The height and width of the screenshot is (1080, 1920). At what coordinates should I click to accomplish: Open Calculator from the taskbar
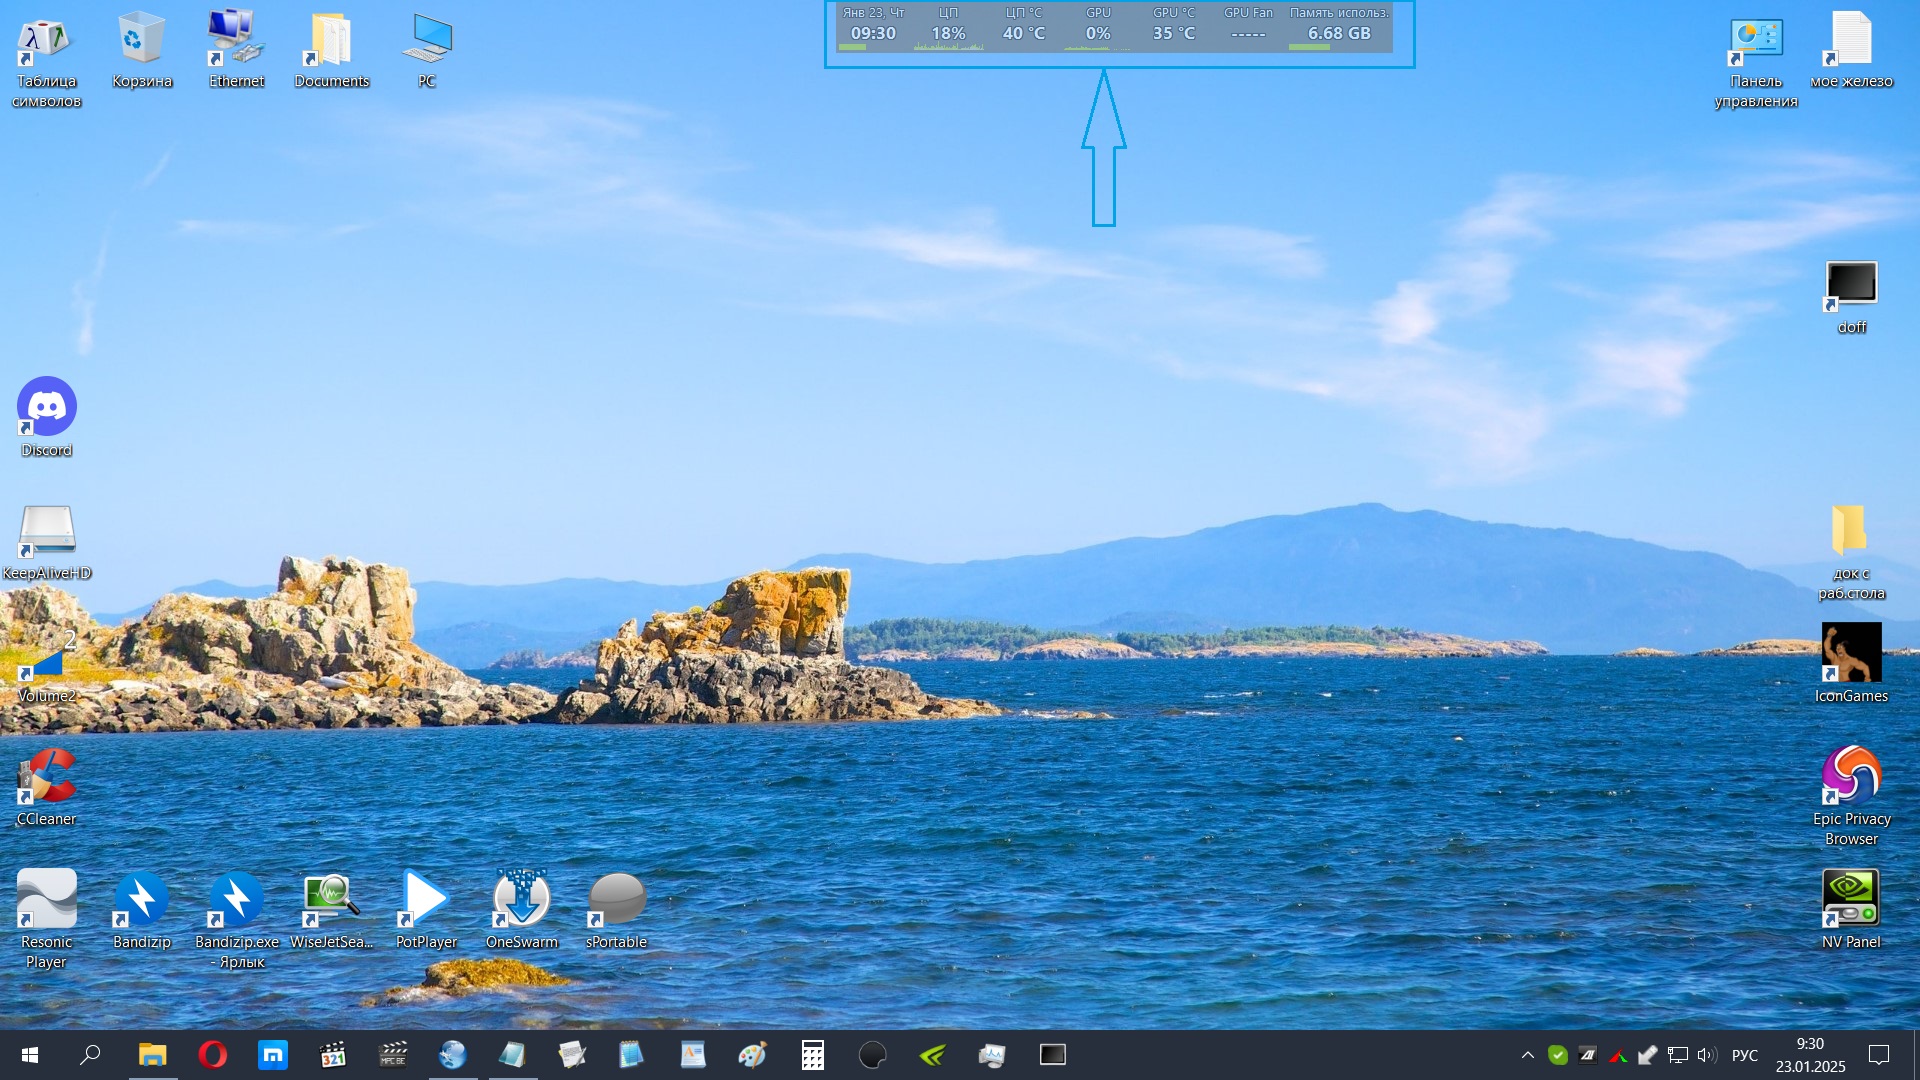click(812, 1055)
